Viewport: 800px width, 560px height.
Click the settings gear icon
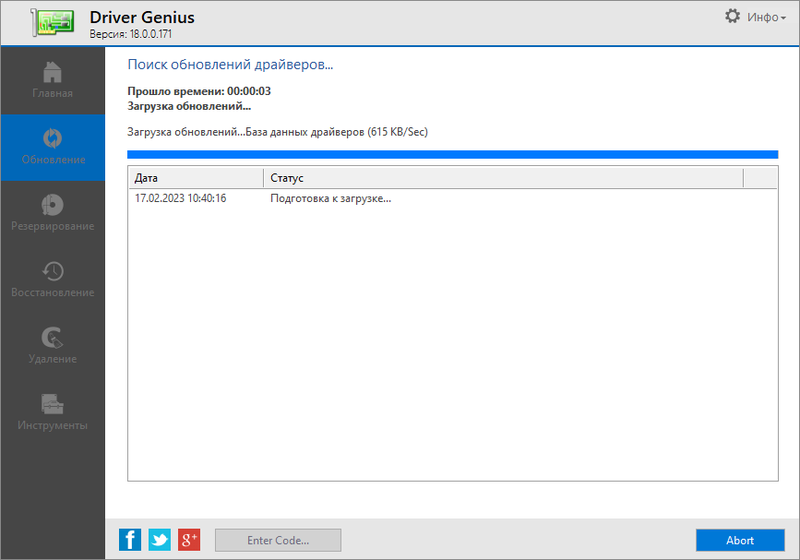(x=732, y=16)
